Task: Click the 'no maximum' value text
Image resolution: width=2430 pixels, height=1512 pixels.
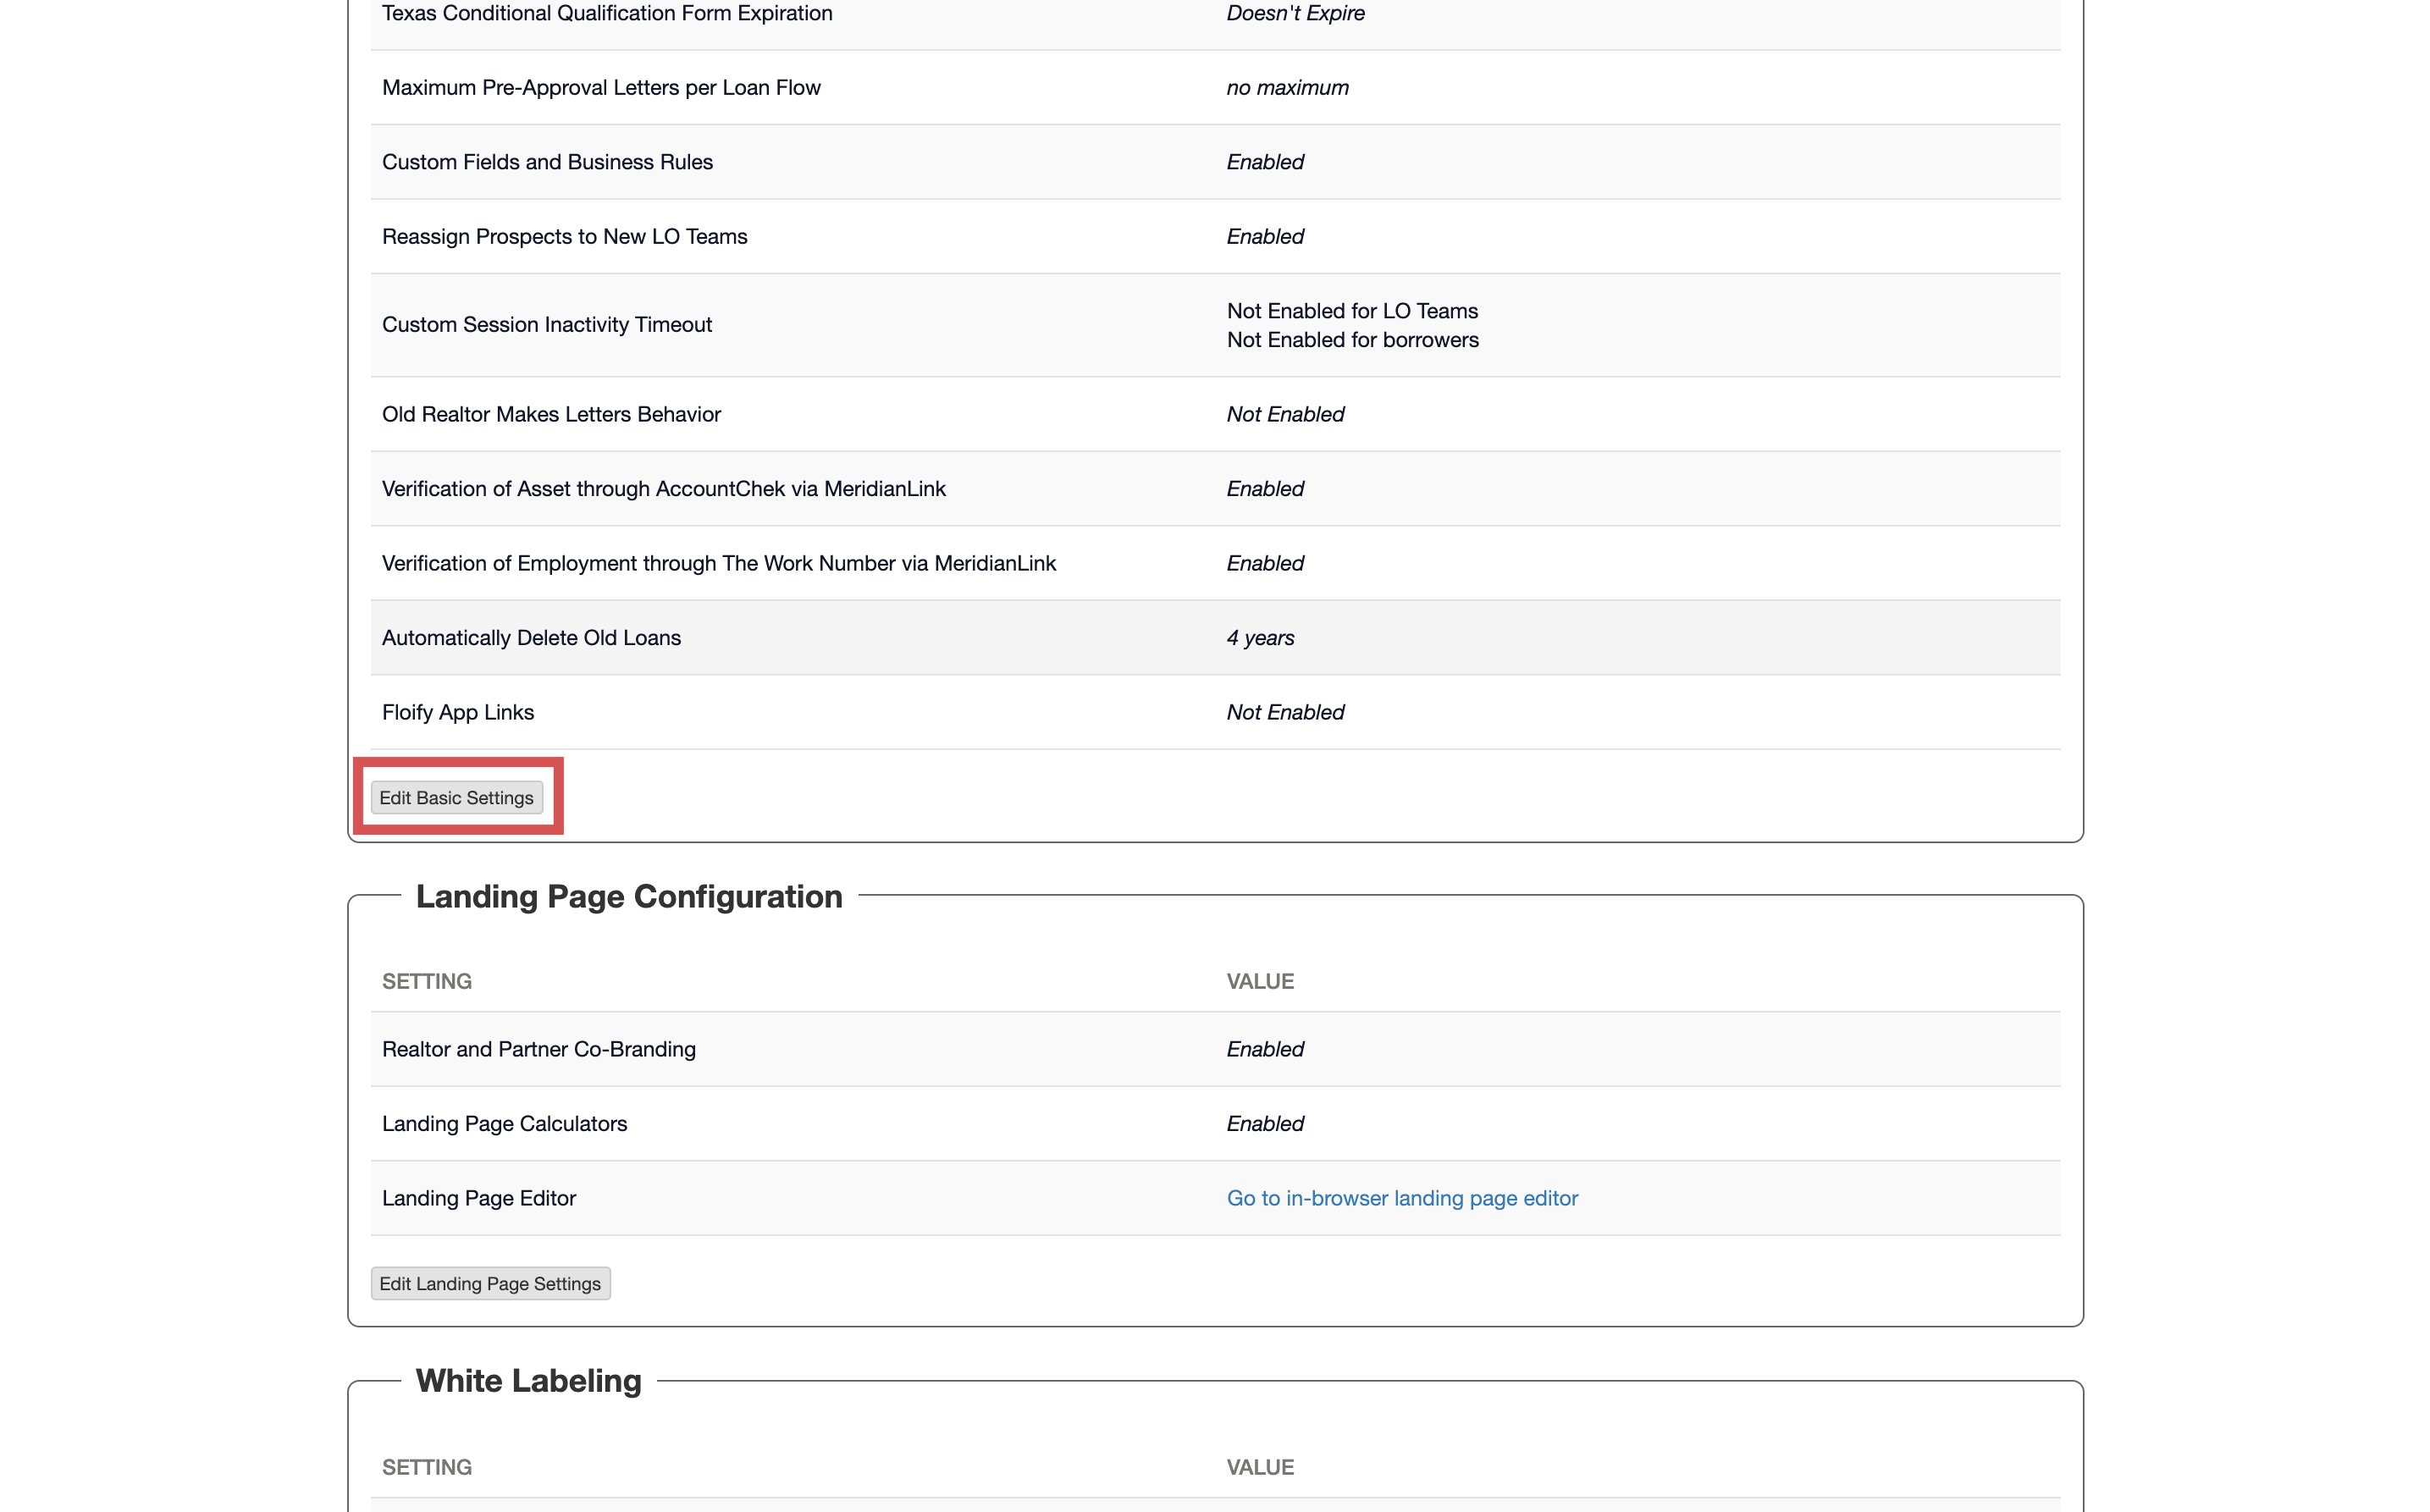Action: [1287, 88]
